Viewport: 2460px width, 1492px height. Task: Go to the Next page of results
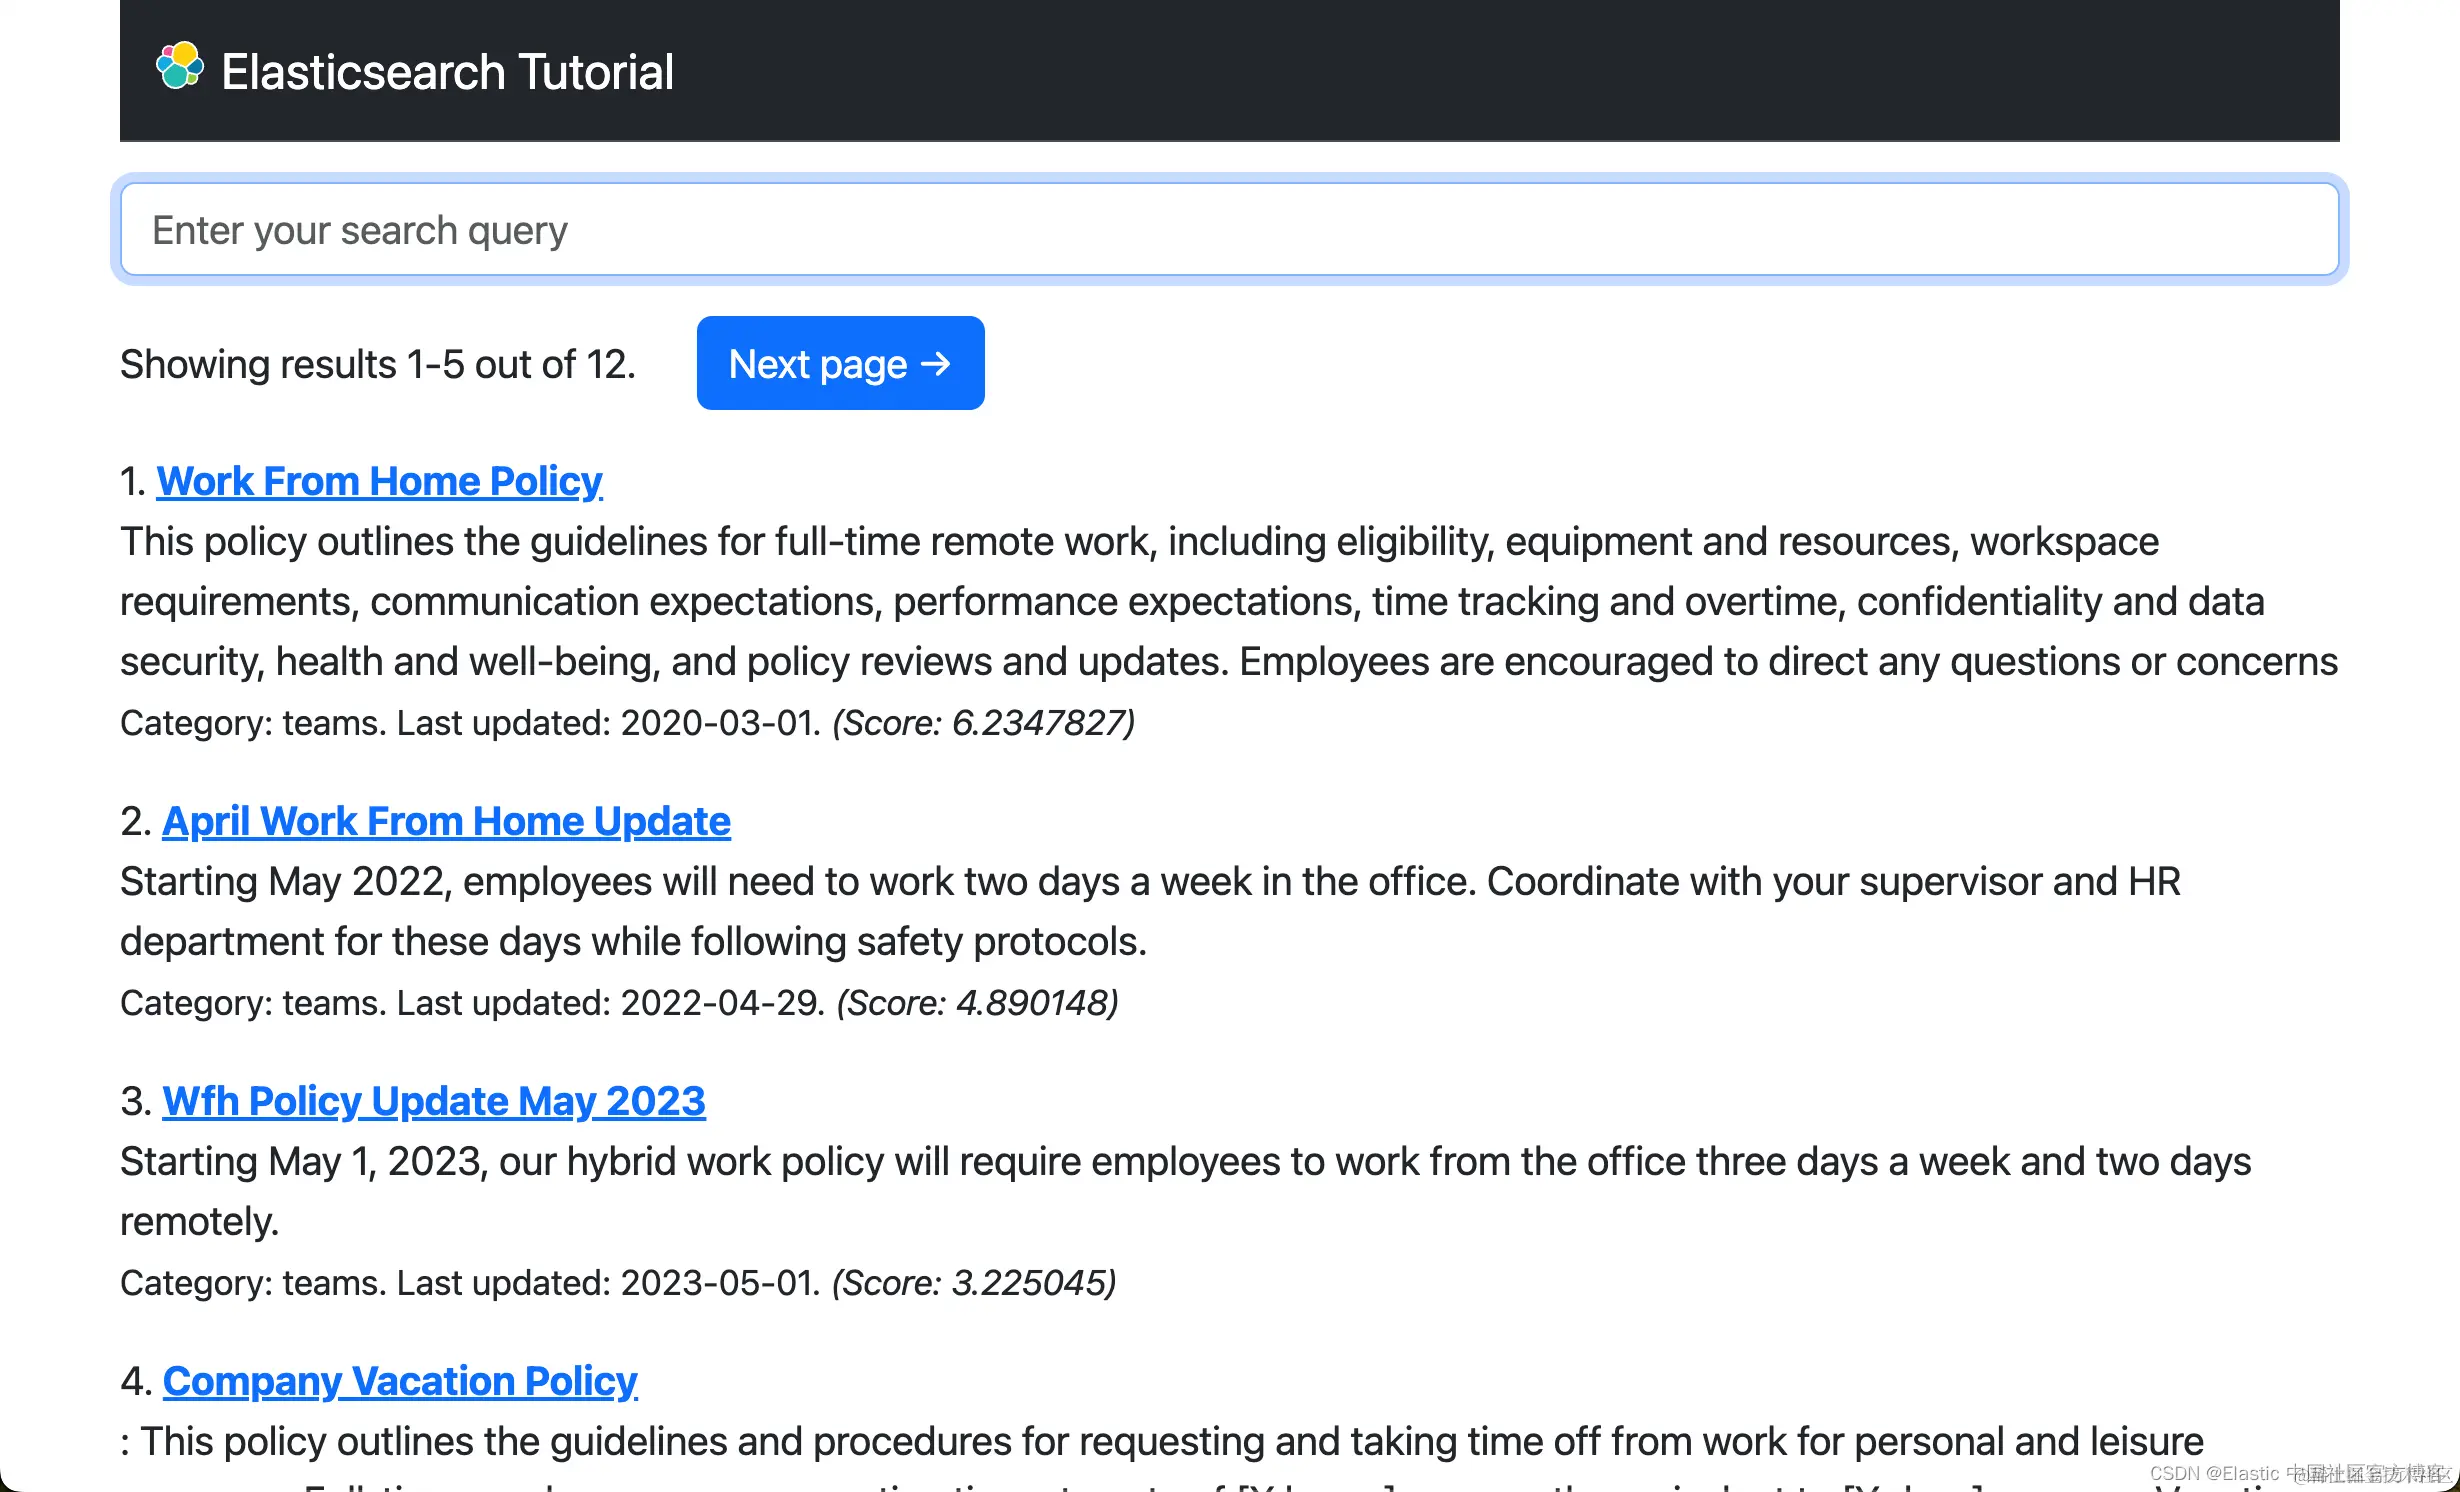pyautogui.click(x=840, y=364)
